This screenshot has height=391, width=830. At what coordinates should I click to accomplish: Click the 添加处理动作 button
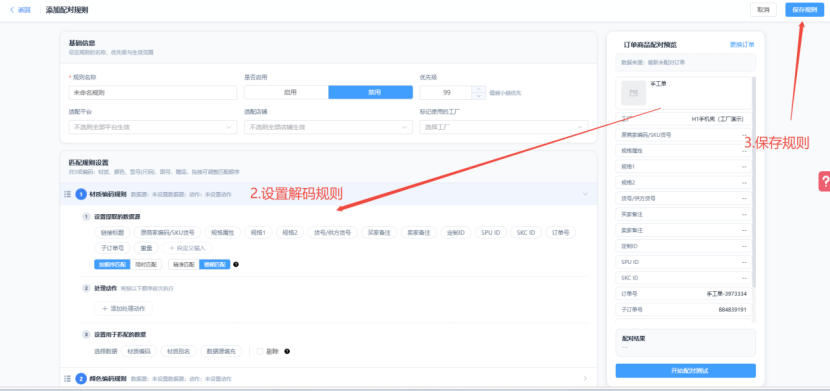pyautogui.click(x=123, y=308)
